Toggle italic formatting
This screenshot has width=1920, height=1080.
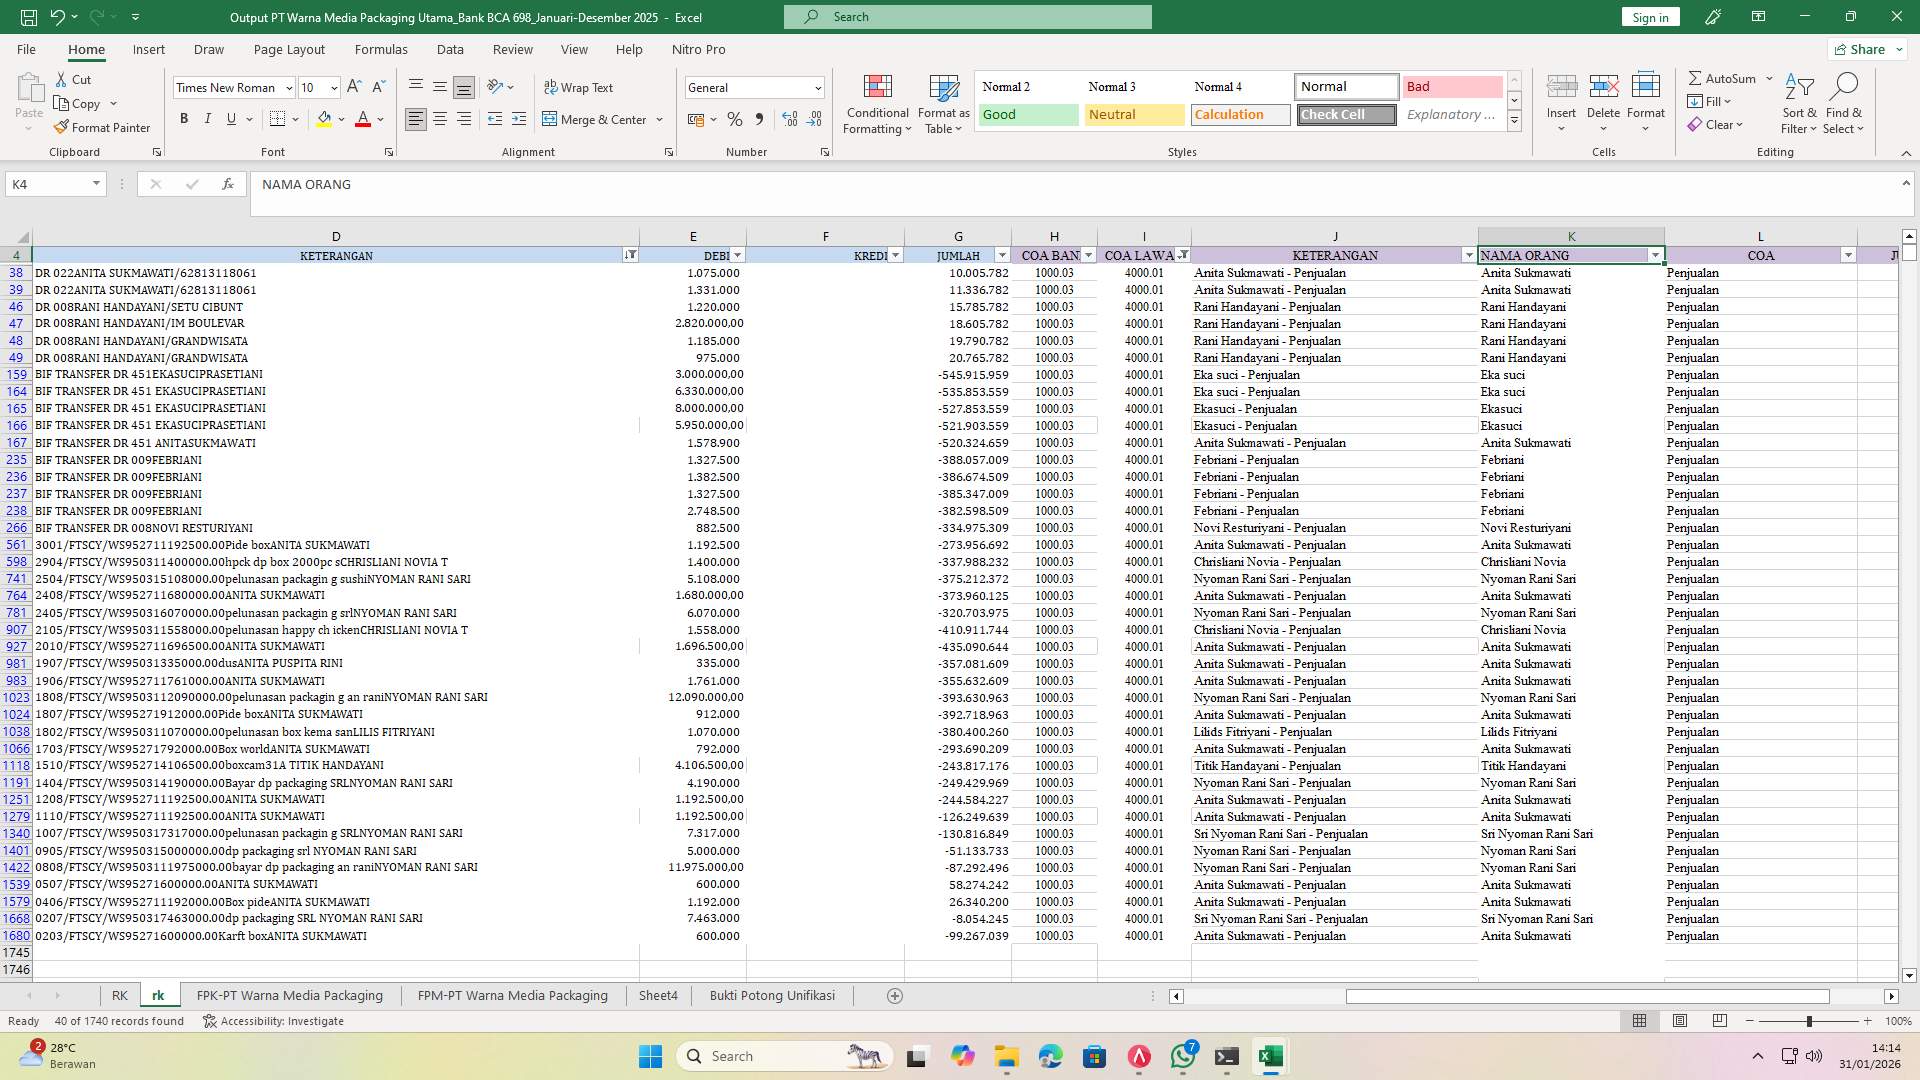click(208, 119)
